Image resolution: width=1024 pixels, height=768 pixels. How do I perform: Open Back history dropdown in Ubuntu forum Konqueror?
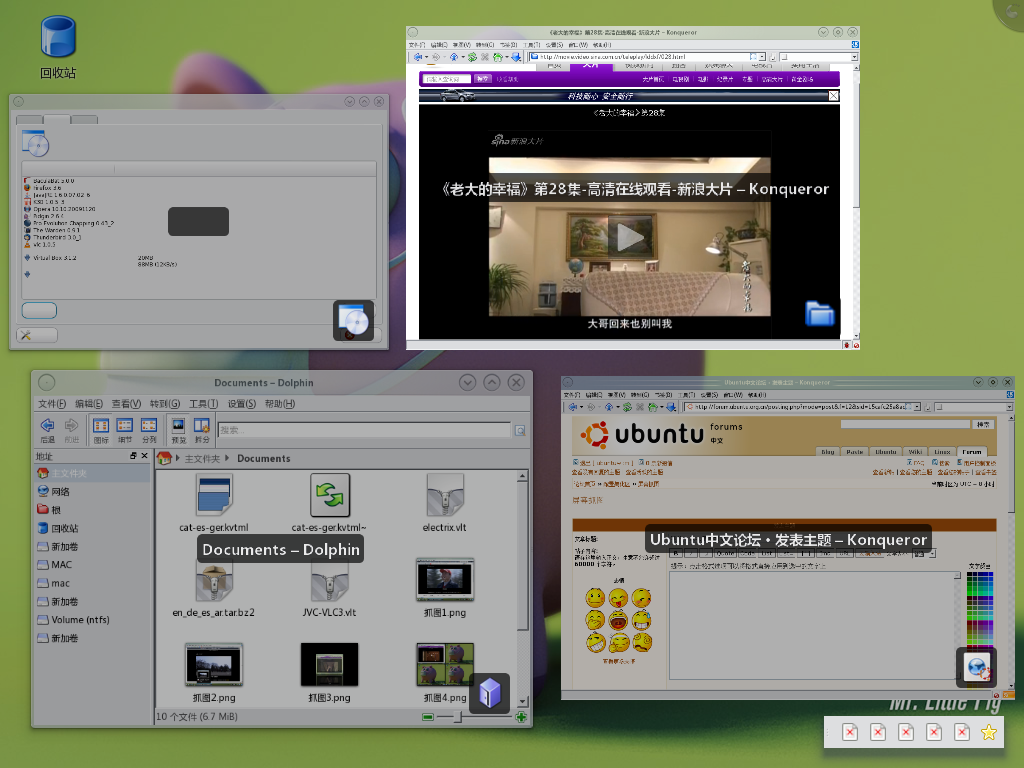(581, 407)
